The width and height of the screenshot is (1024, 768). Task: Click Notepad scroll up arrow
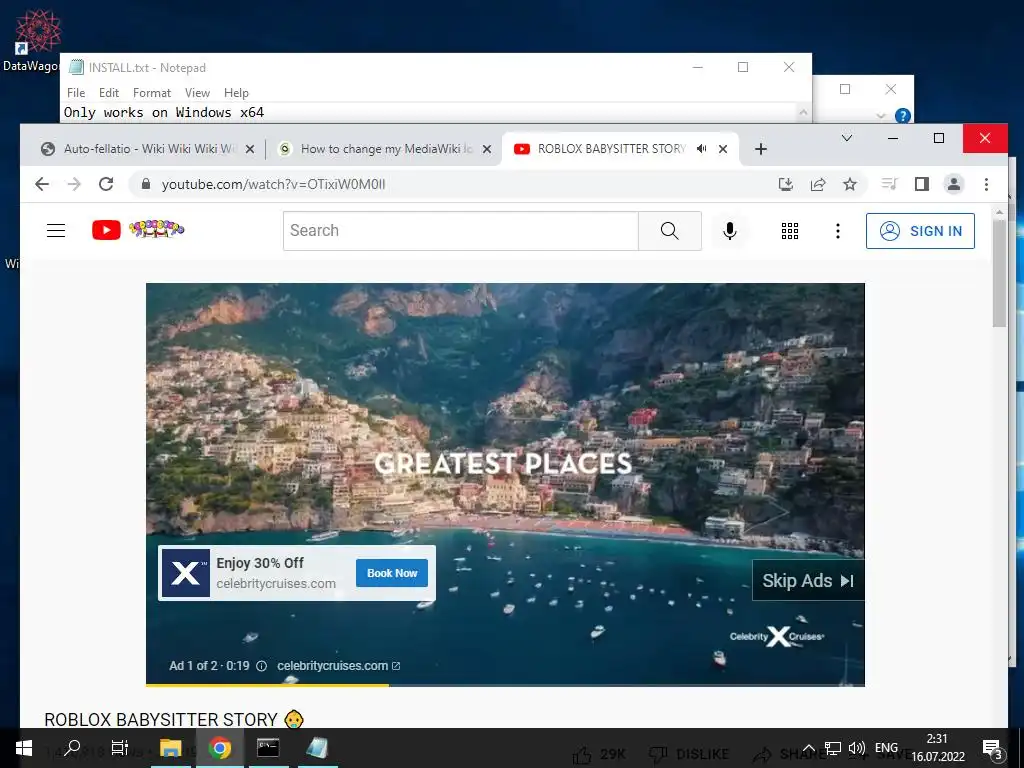[804, 112]
